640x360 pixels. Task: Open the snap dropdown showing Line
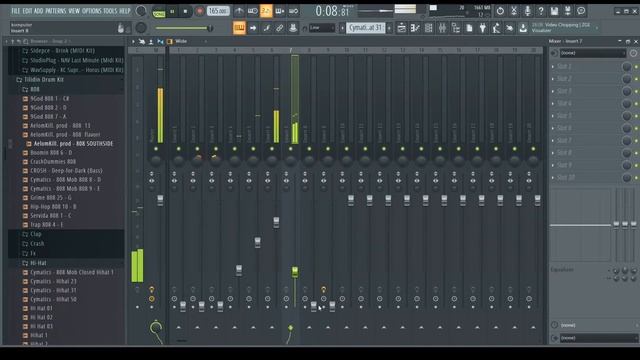click(x=321, y=28)
